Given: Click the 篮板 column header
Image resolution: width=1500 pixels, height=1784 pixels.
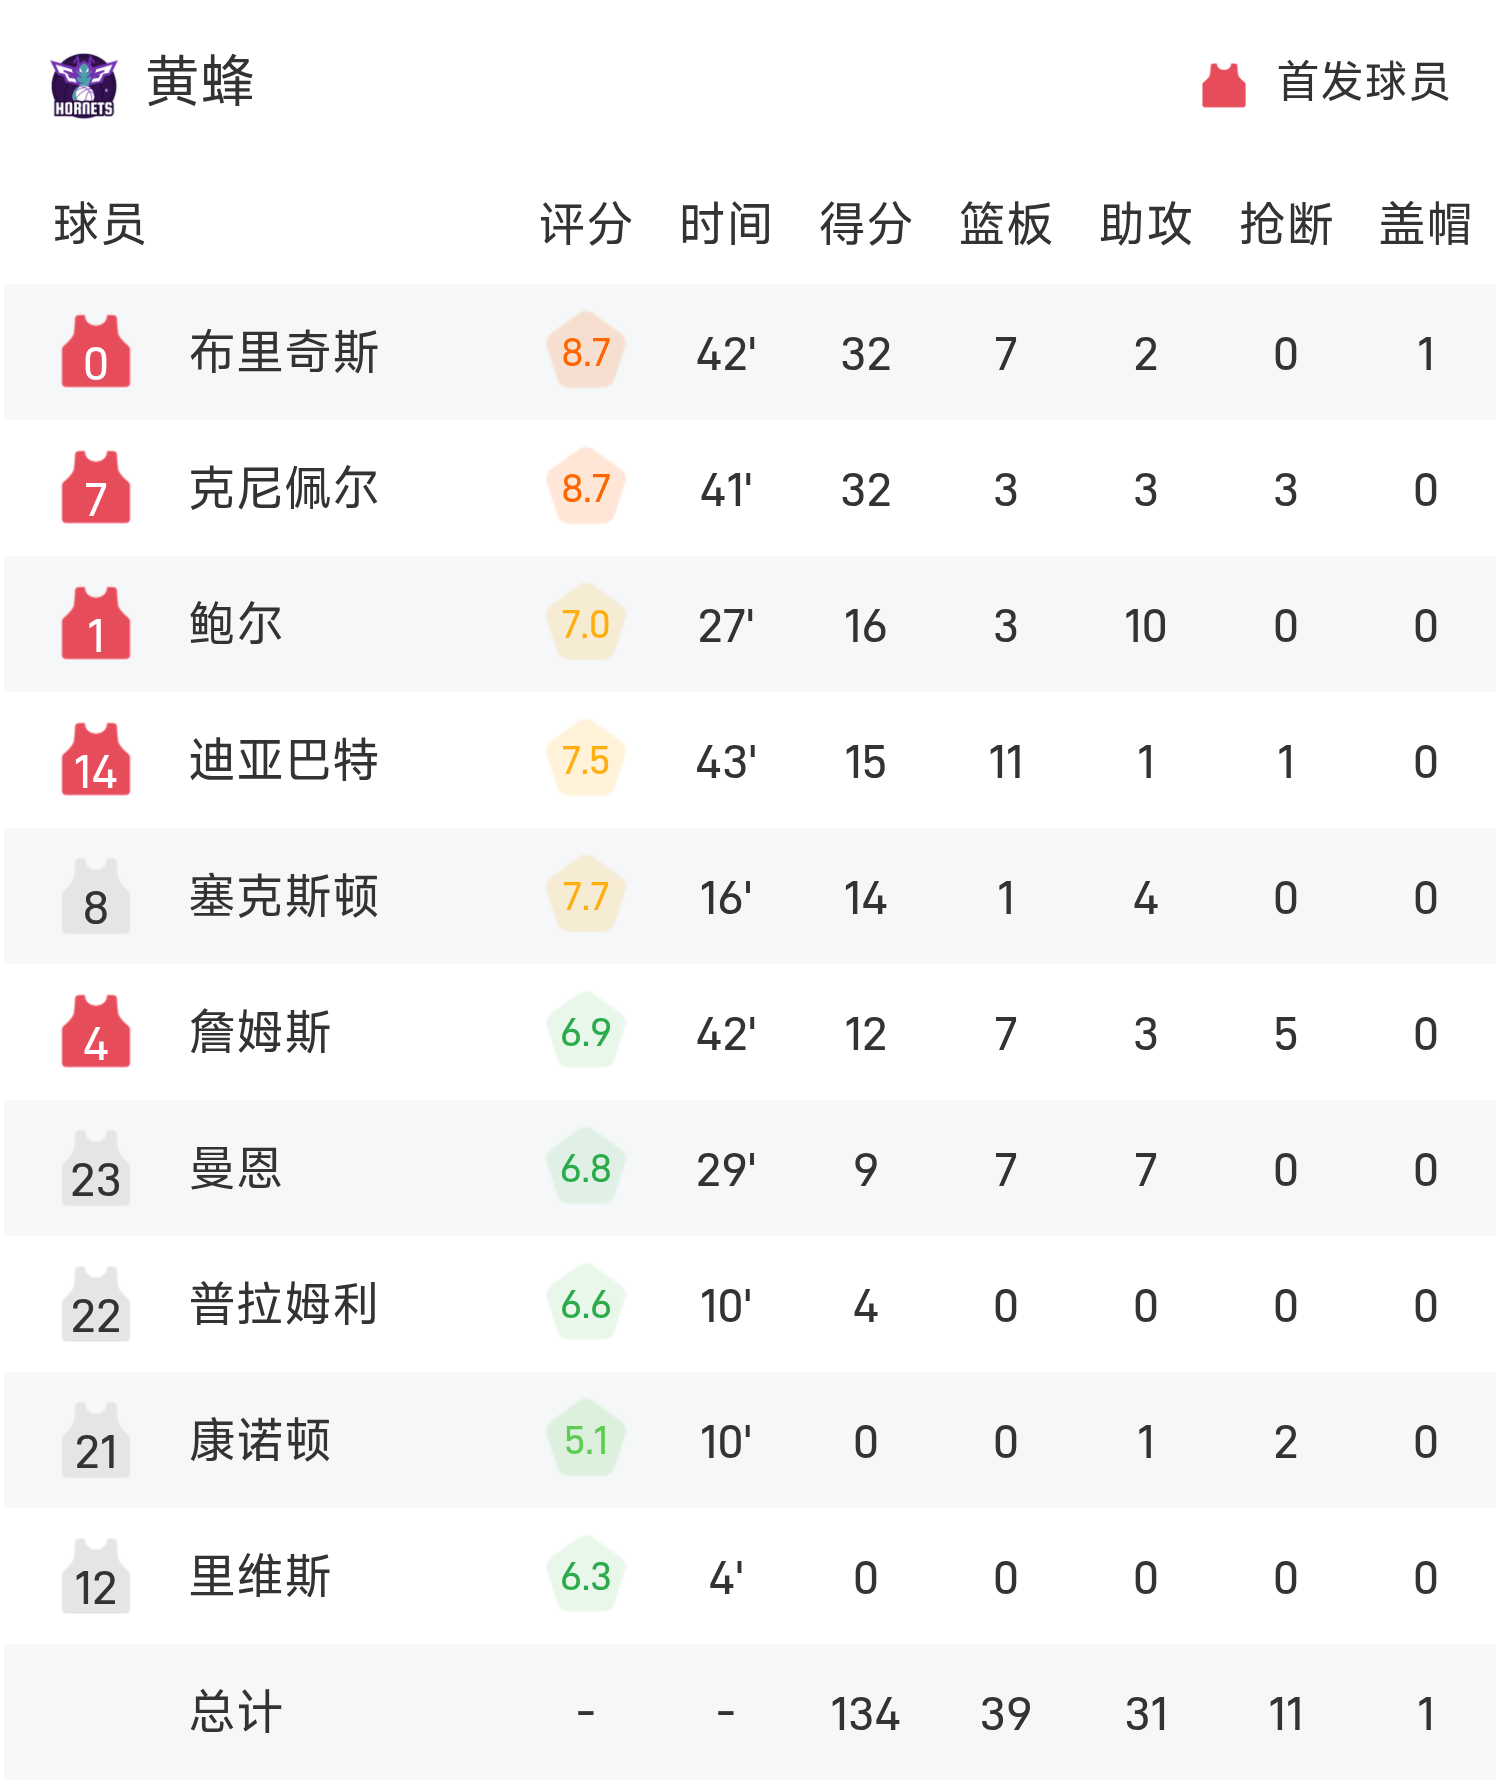Looking at the screenshot, I should pyautogui.click(x=1005, y=224).
